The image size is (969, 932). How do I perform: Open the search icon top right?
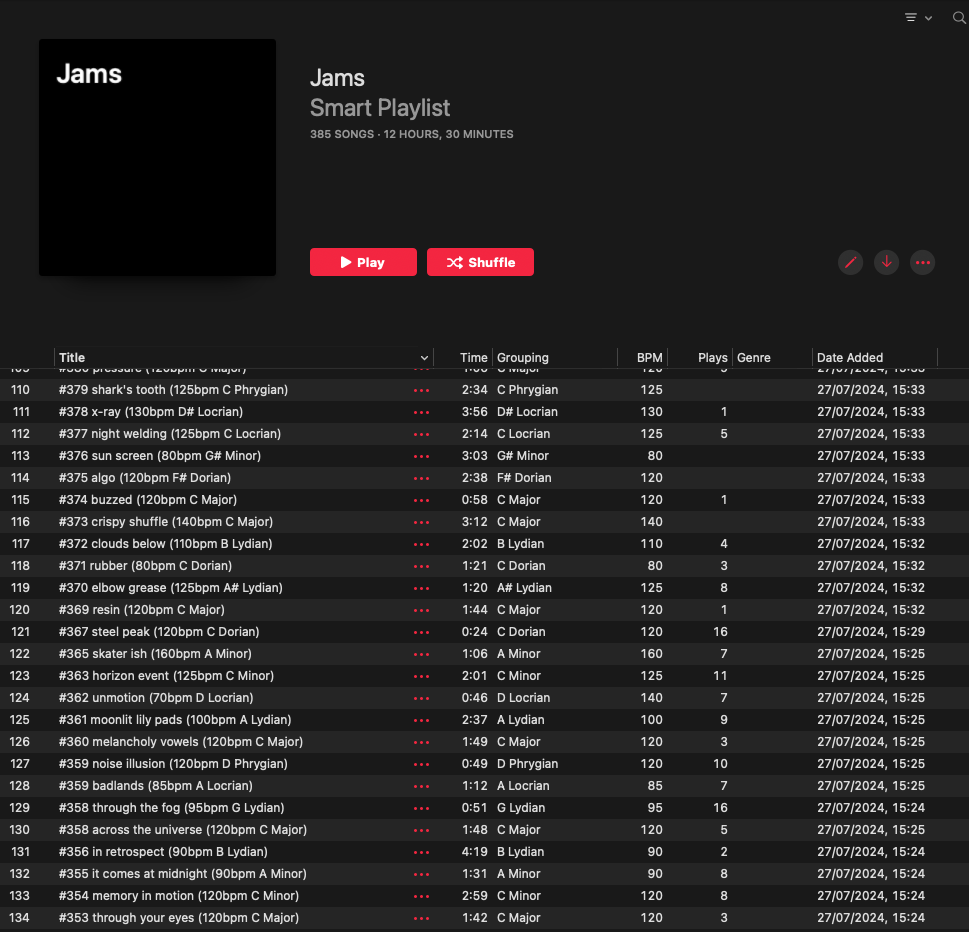click(957, 17)
